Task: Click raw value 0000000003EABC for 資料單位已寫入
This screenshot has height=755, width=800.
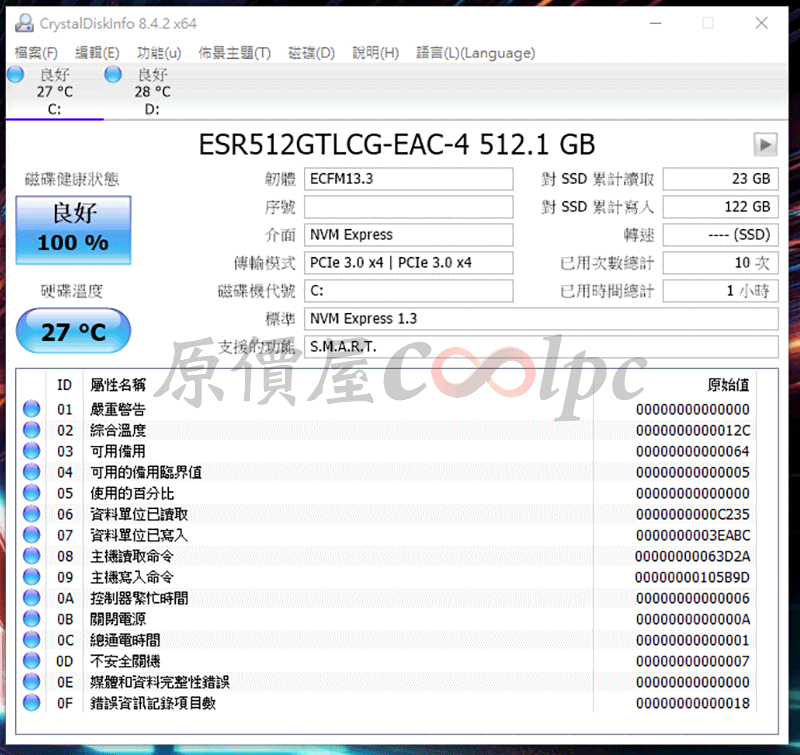Action: (x=692, y=535)
